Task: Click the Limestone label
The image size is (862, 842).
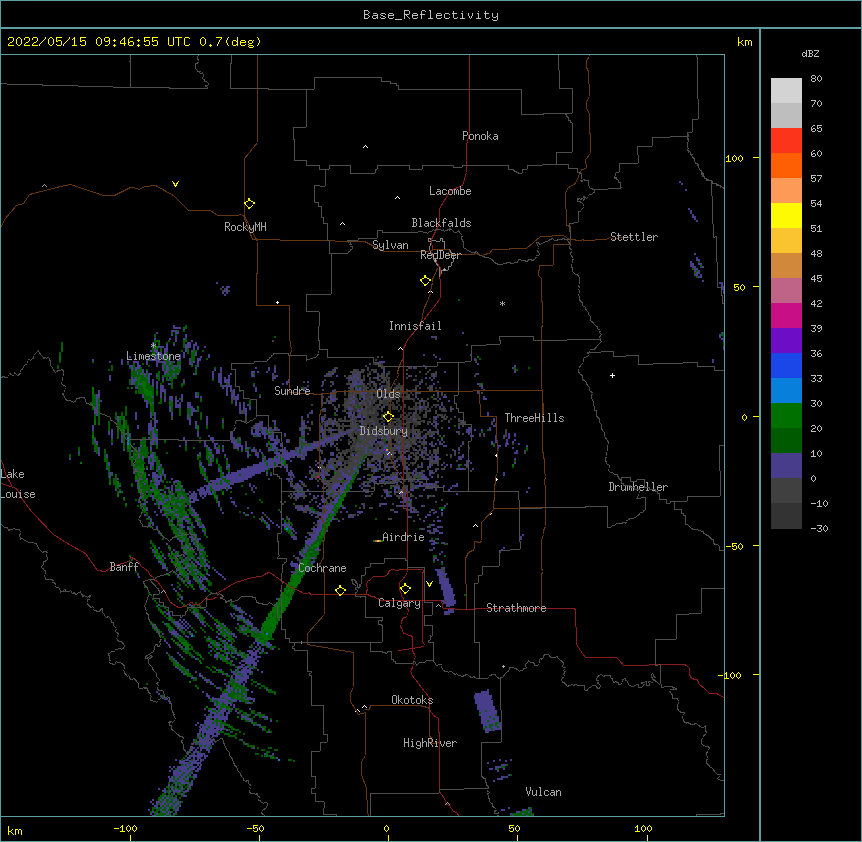Action: 153,356
